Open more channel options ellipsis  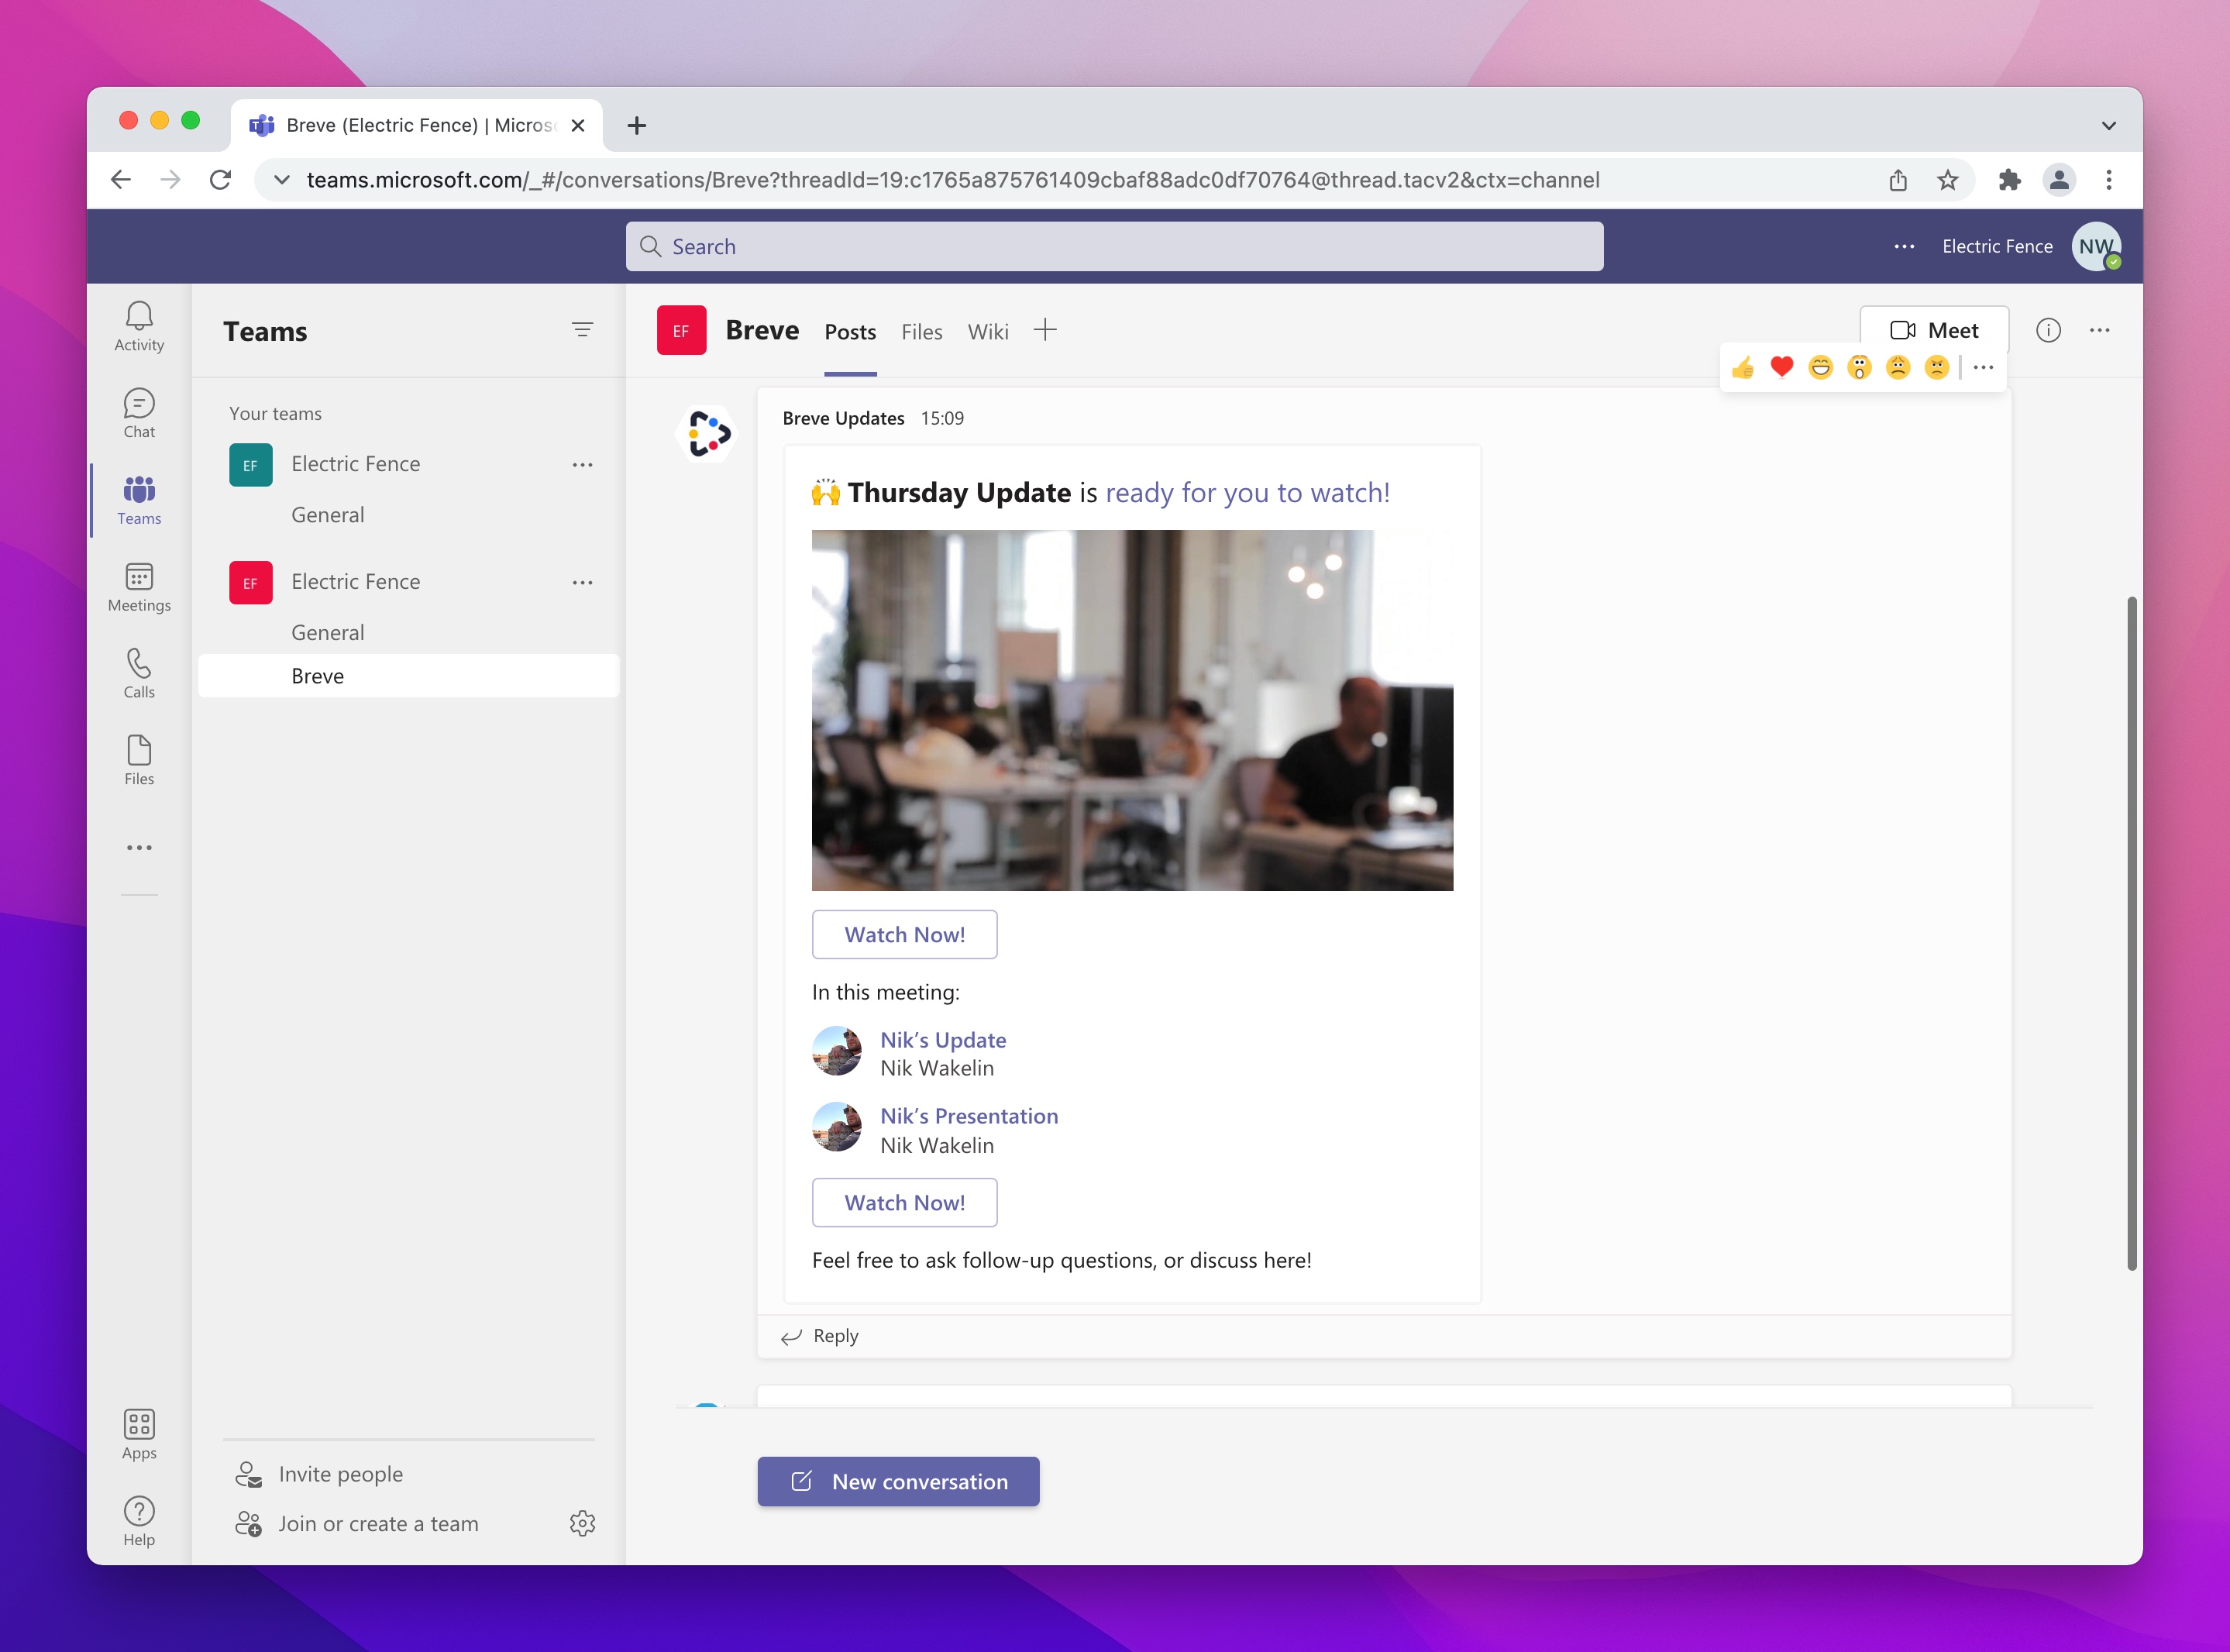tap(2100, 330)
